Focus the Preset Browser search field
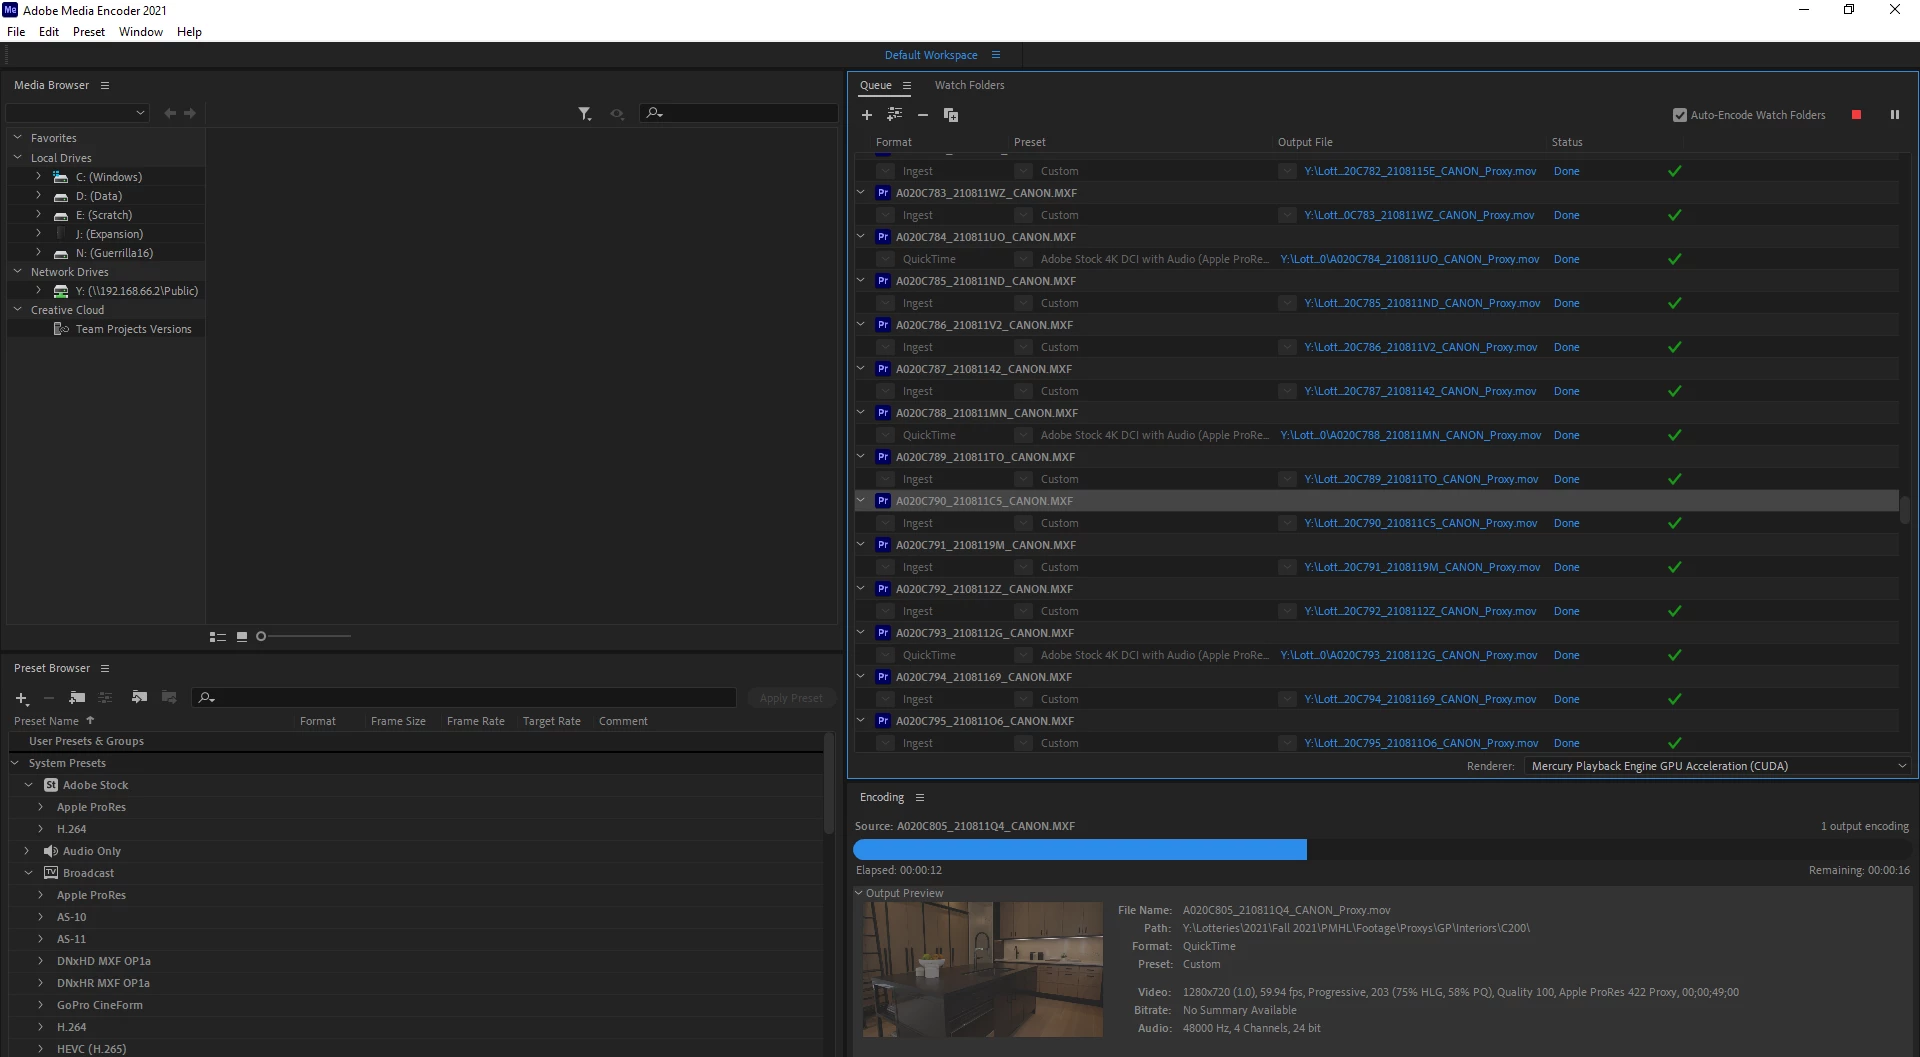 coord(464,698)
